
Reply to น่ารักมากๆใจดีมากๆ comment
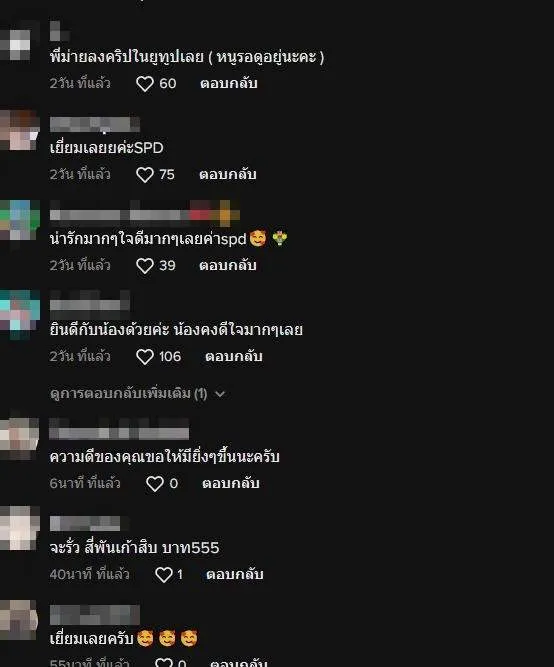pos(228,265)
